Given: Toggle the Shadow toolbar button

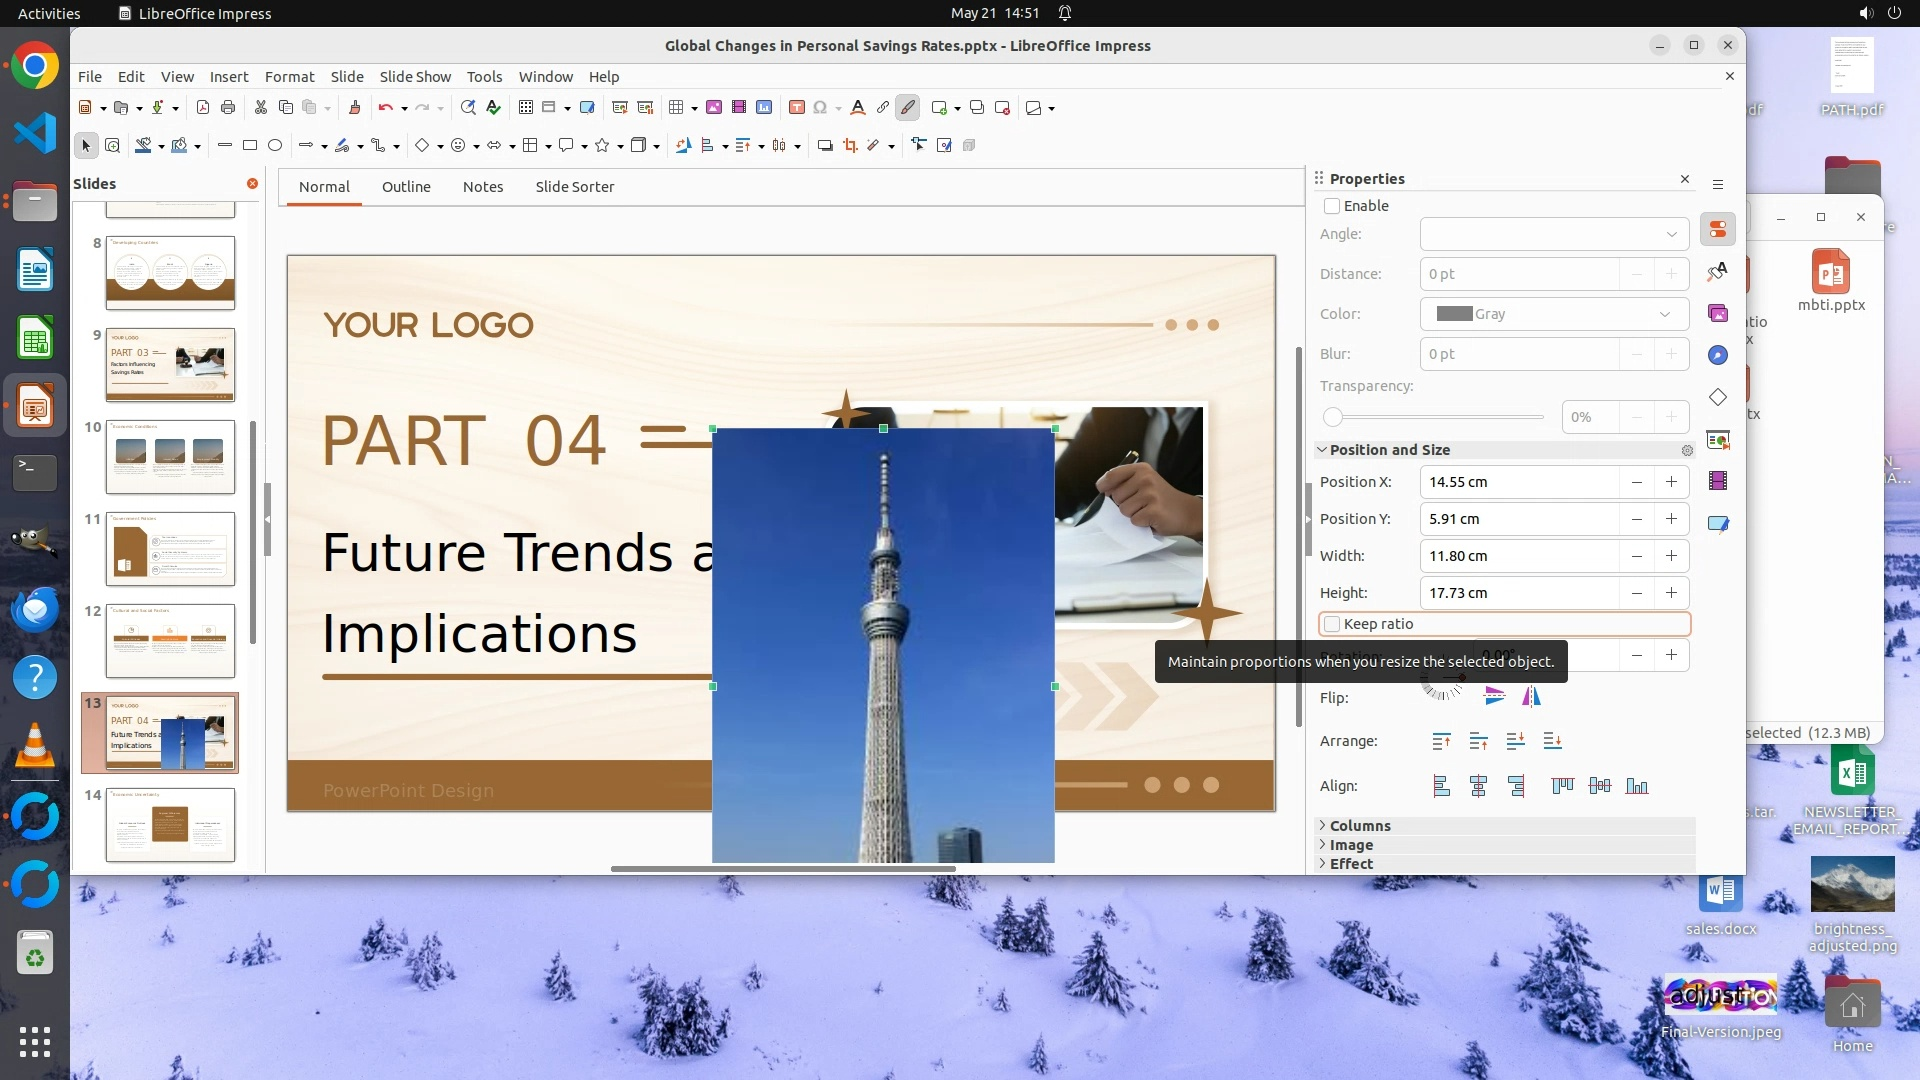Looking at the screenshot, I should tap(825, 146).
